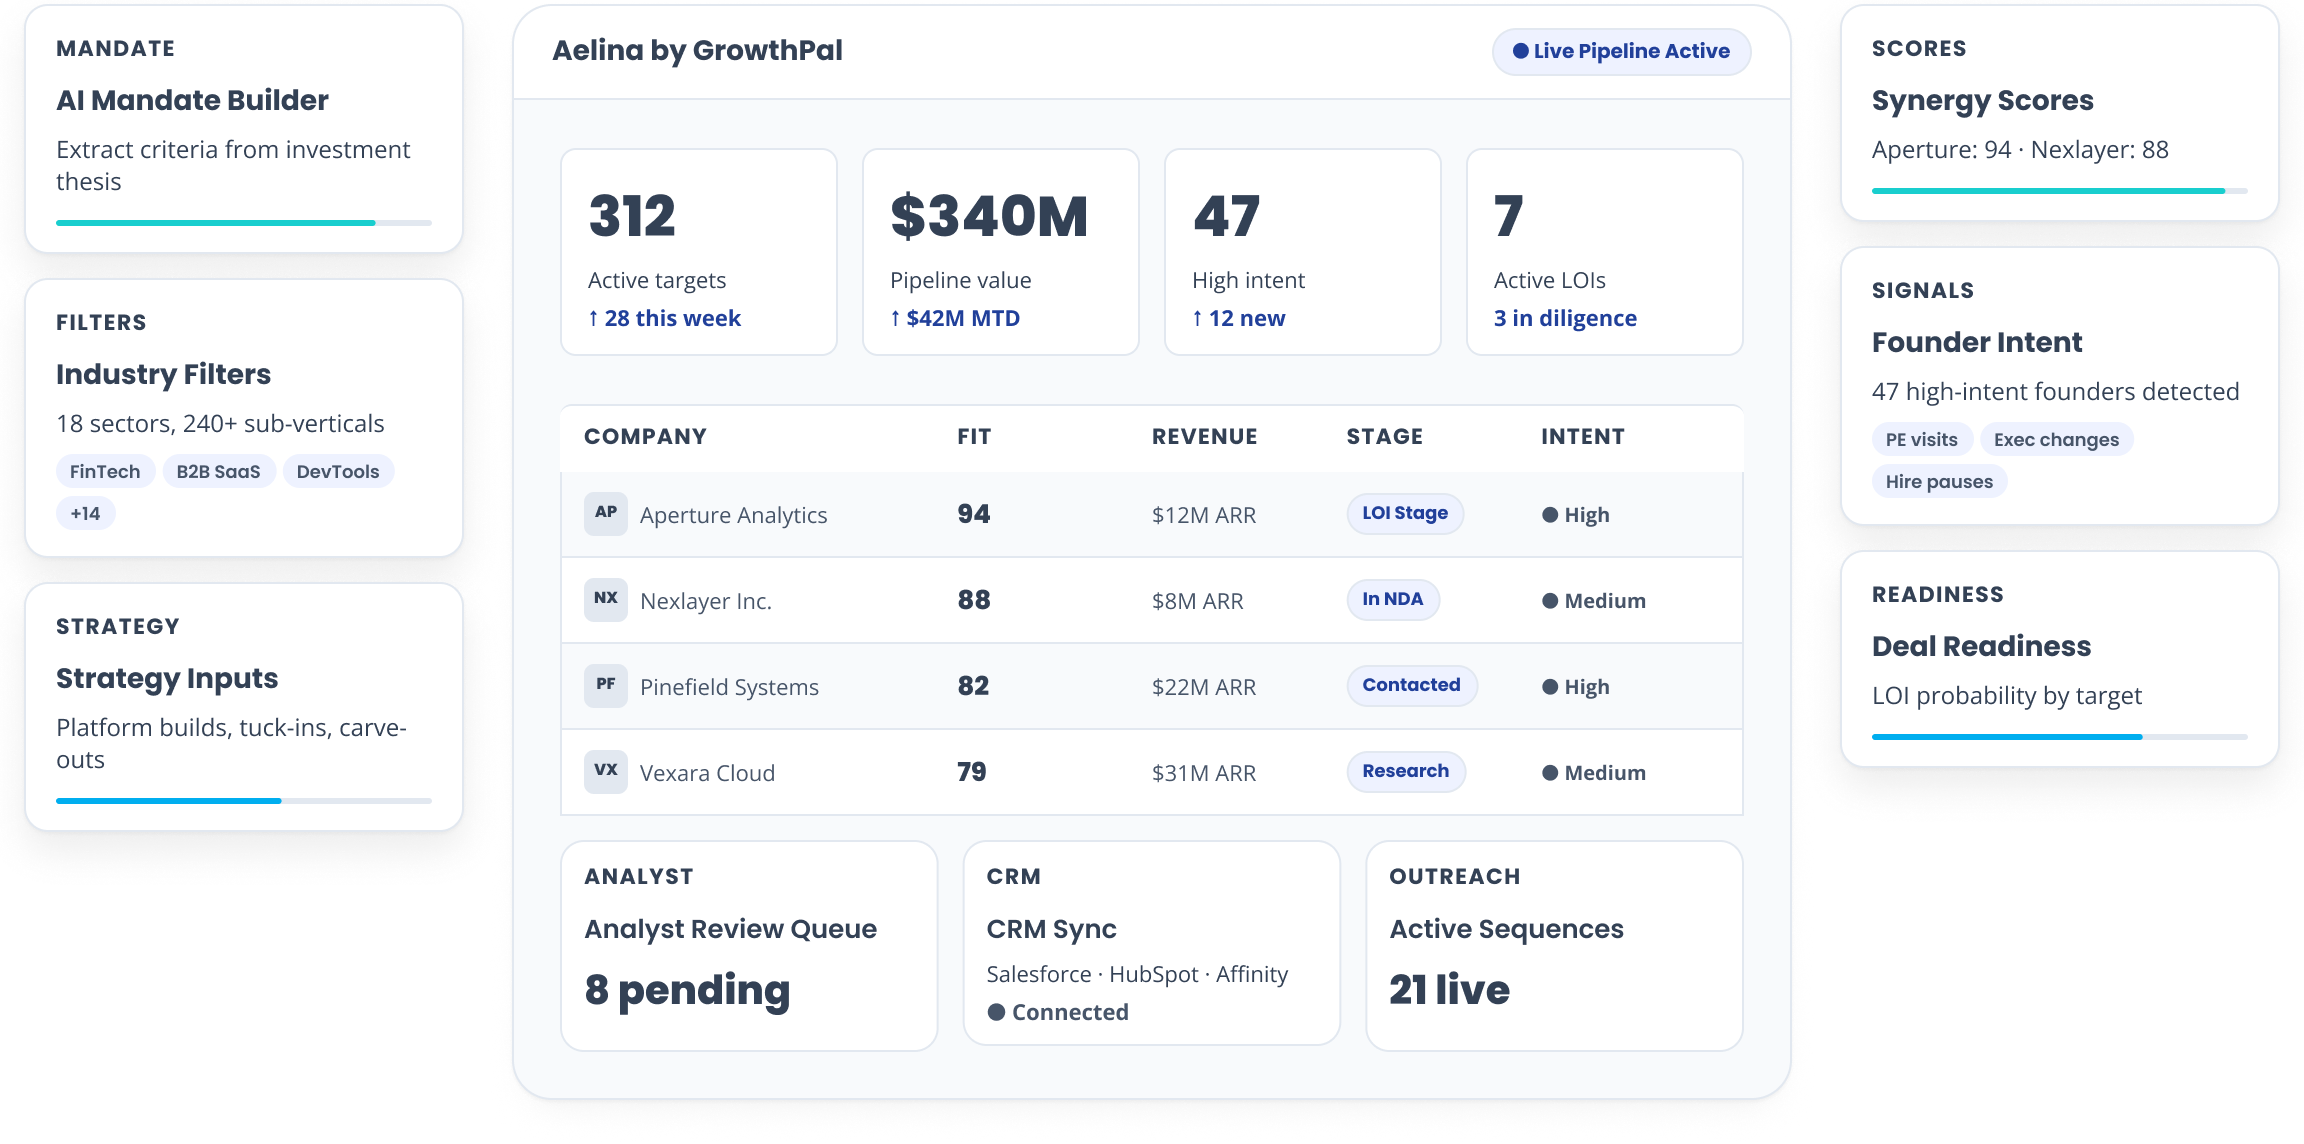Click the $31M ARR revenue value
This screenshot has height=1144, width=2304.
pos(1204,773)
